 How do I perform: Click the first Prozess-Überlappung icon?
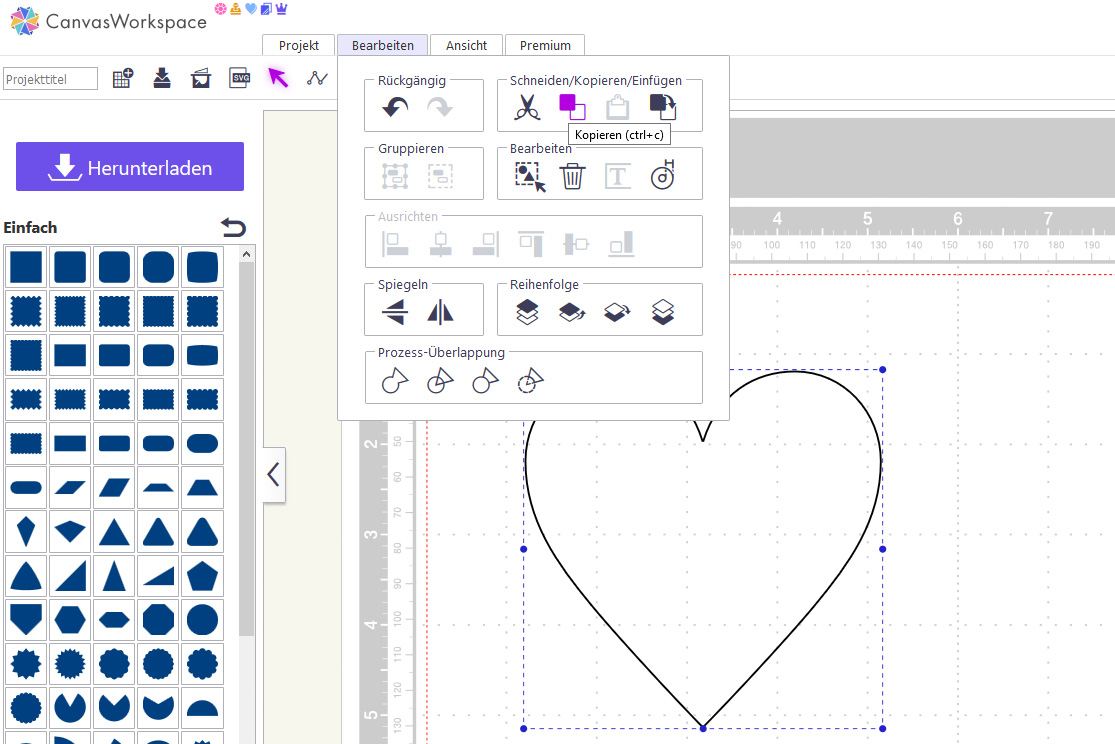pos(395,380)
